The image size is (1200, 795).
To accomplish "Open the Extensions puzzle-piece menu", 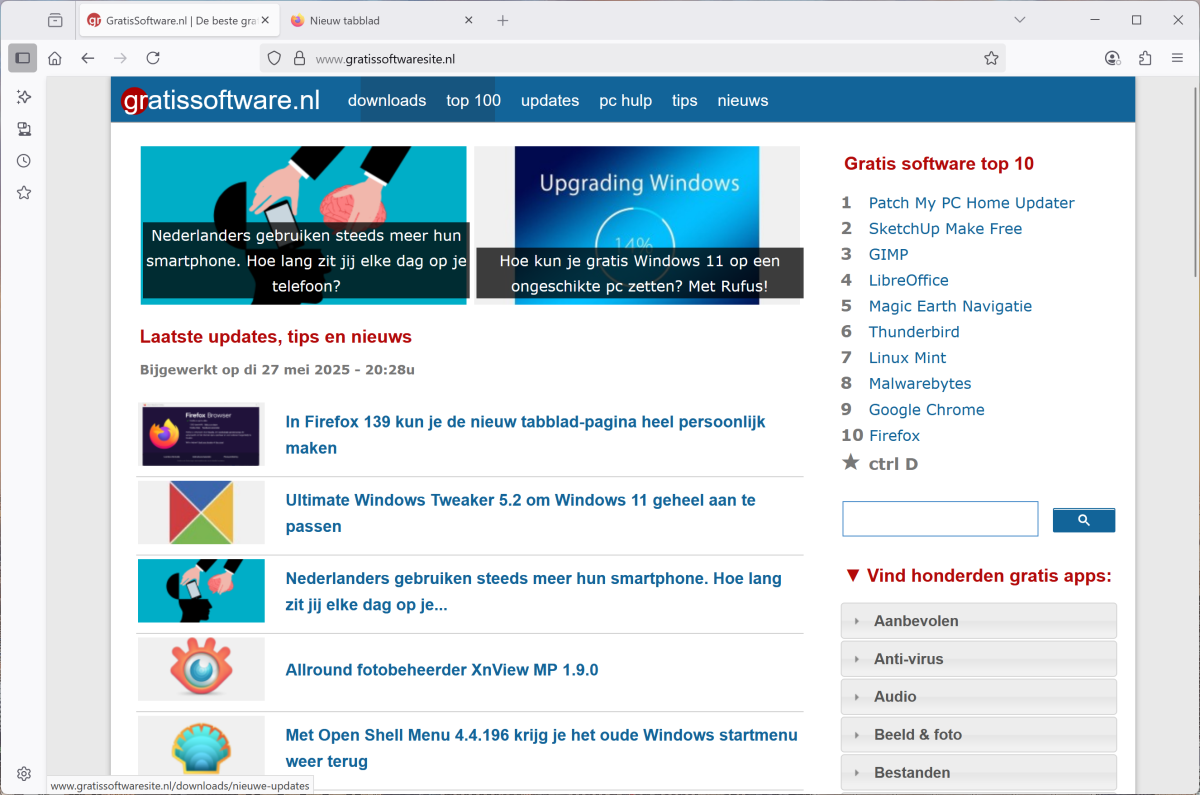I will (x=1145, y=58).
